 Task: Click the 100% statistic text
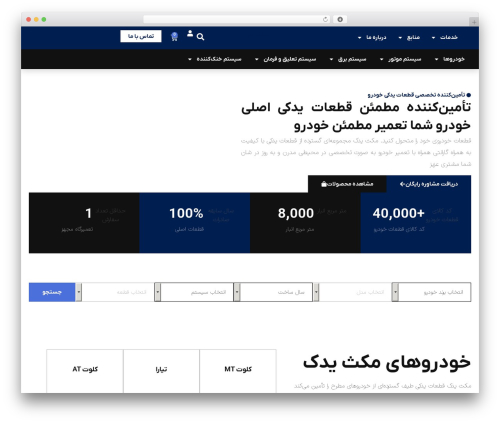[186, 213]
